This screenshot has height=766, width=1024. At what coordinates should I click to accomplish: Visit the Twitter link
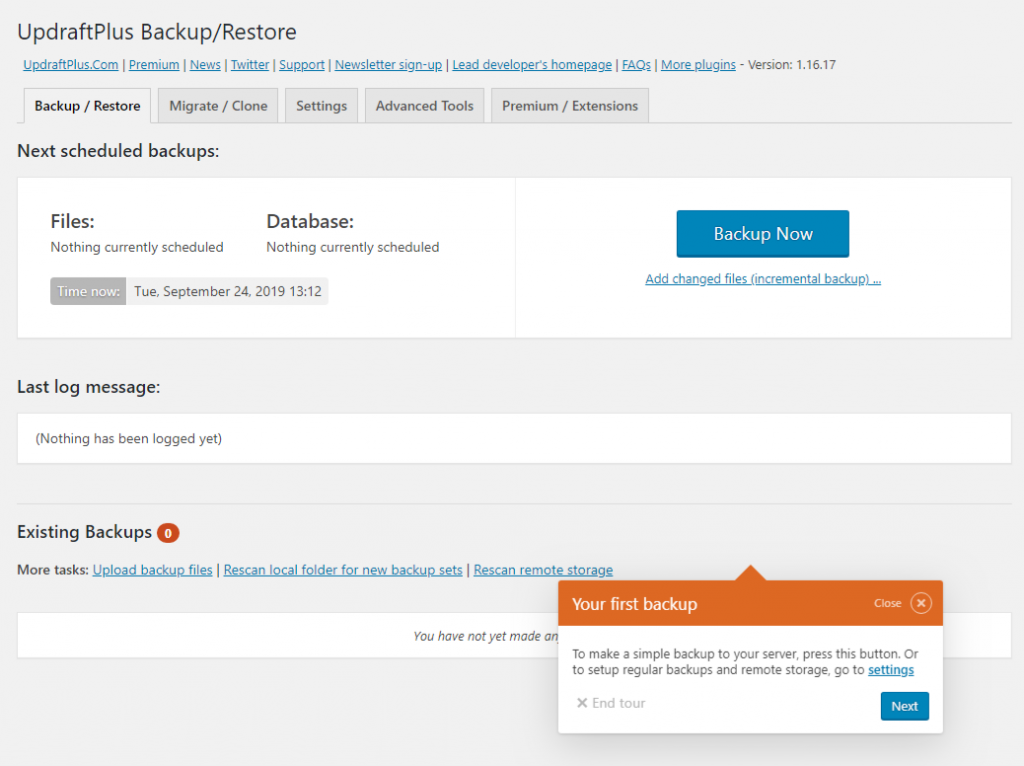click(249, 65)
